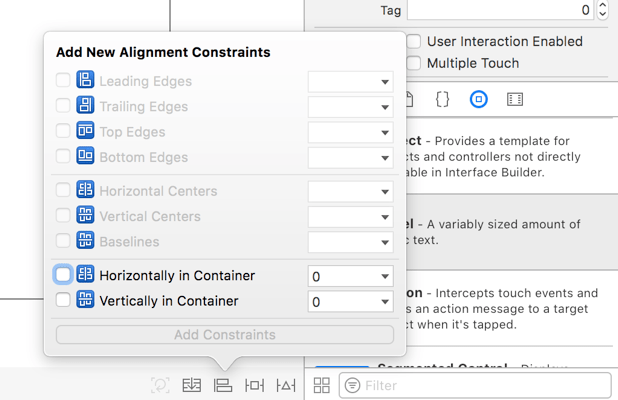Switch library to icon grid view
The width and height of the screenshot is (618, 400).
[x=322, y=385]
